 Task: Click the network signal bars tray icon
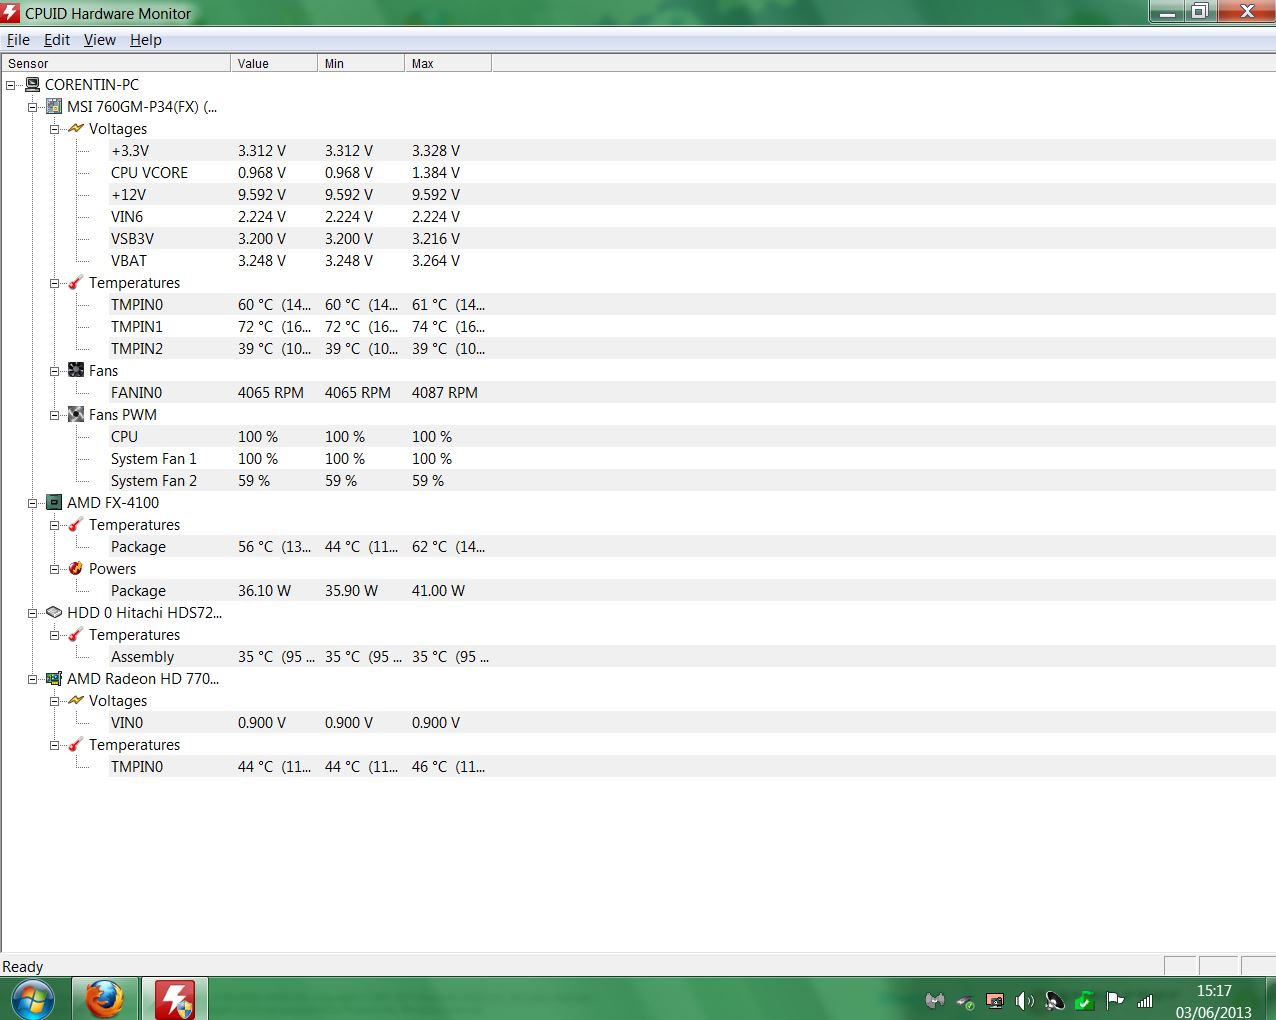[1145, 1000]
